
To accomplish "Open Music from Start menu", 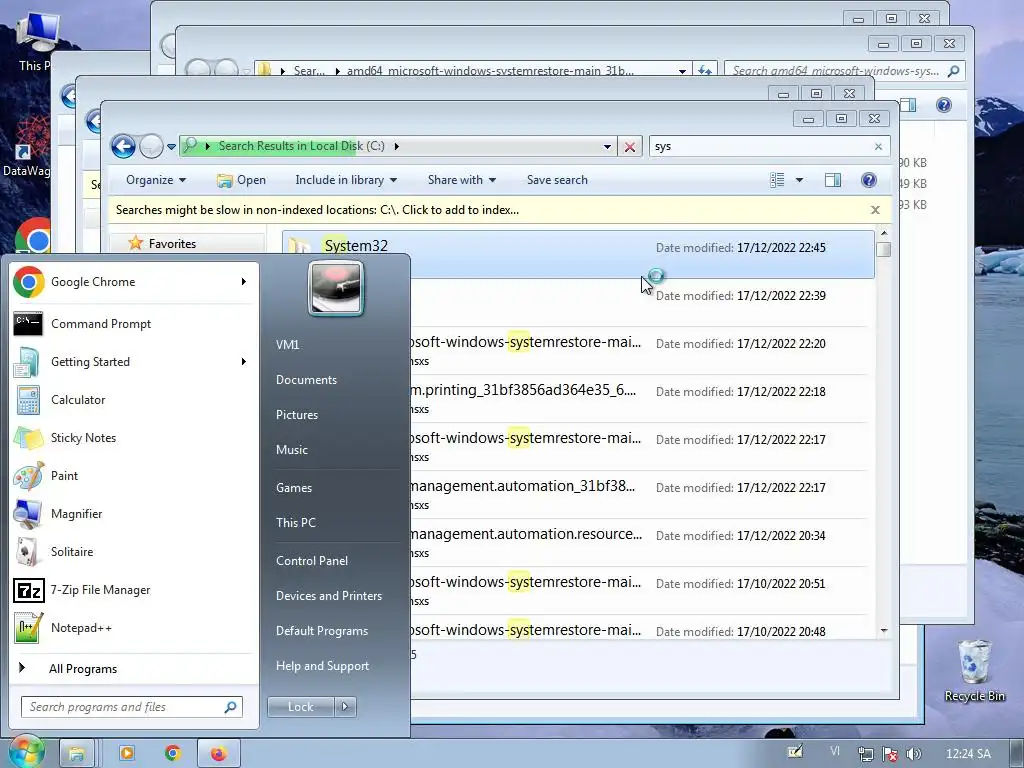I will pyautogui.click(x=292, y=450).
